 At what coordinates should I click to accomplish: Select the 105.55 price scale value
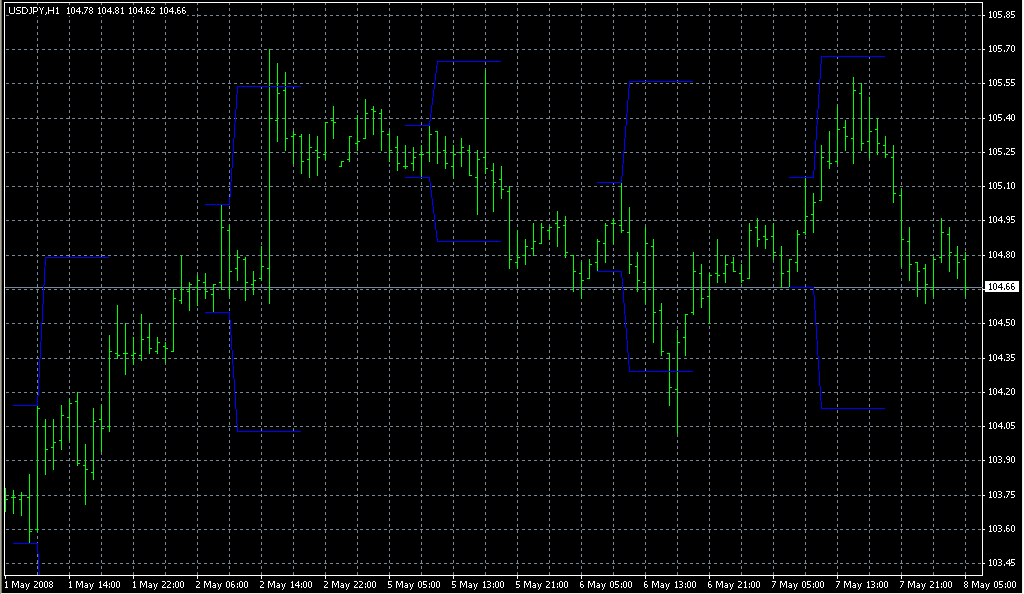(1001, 83)
